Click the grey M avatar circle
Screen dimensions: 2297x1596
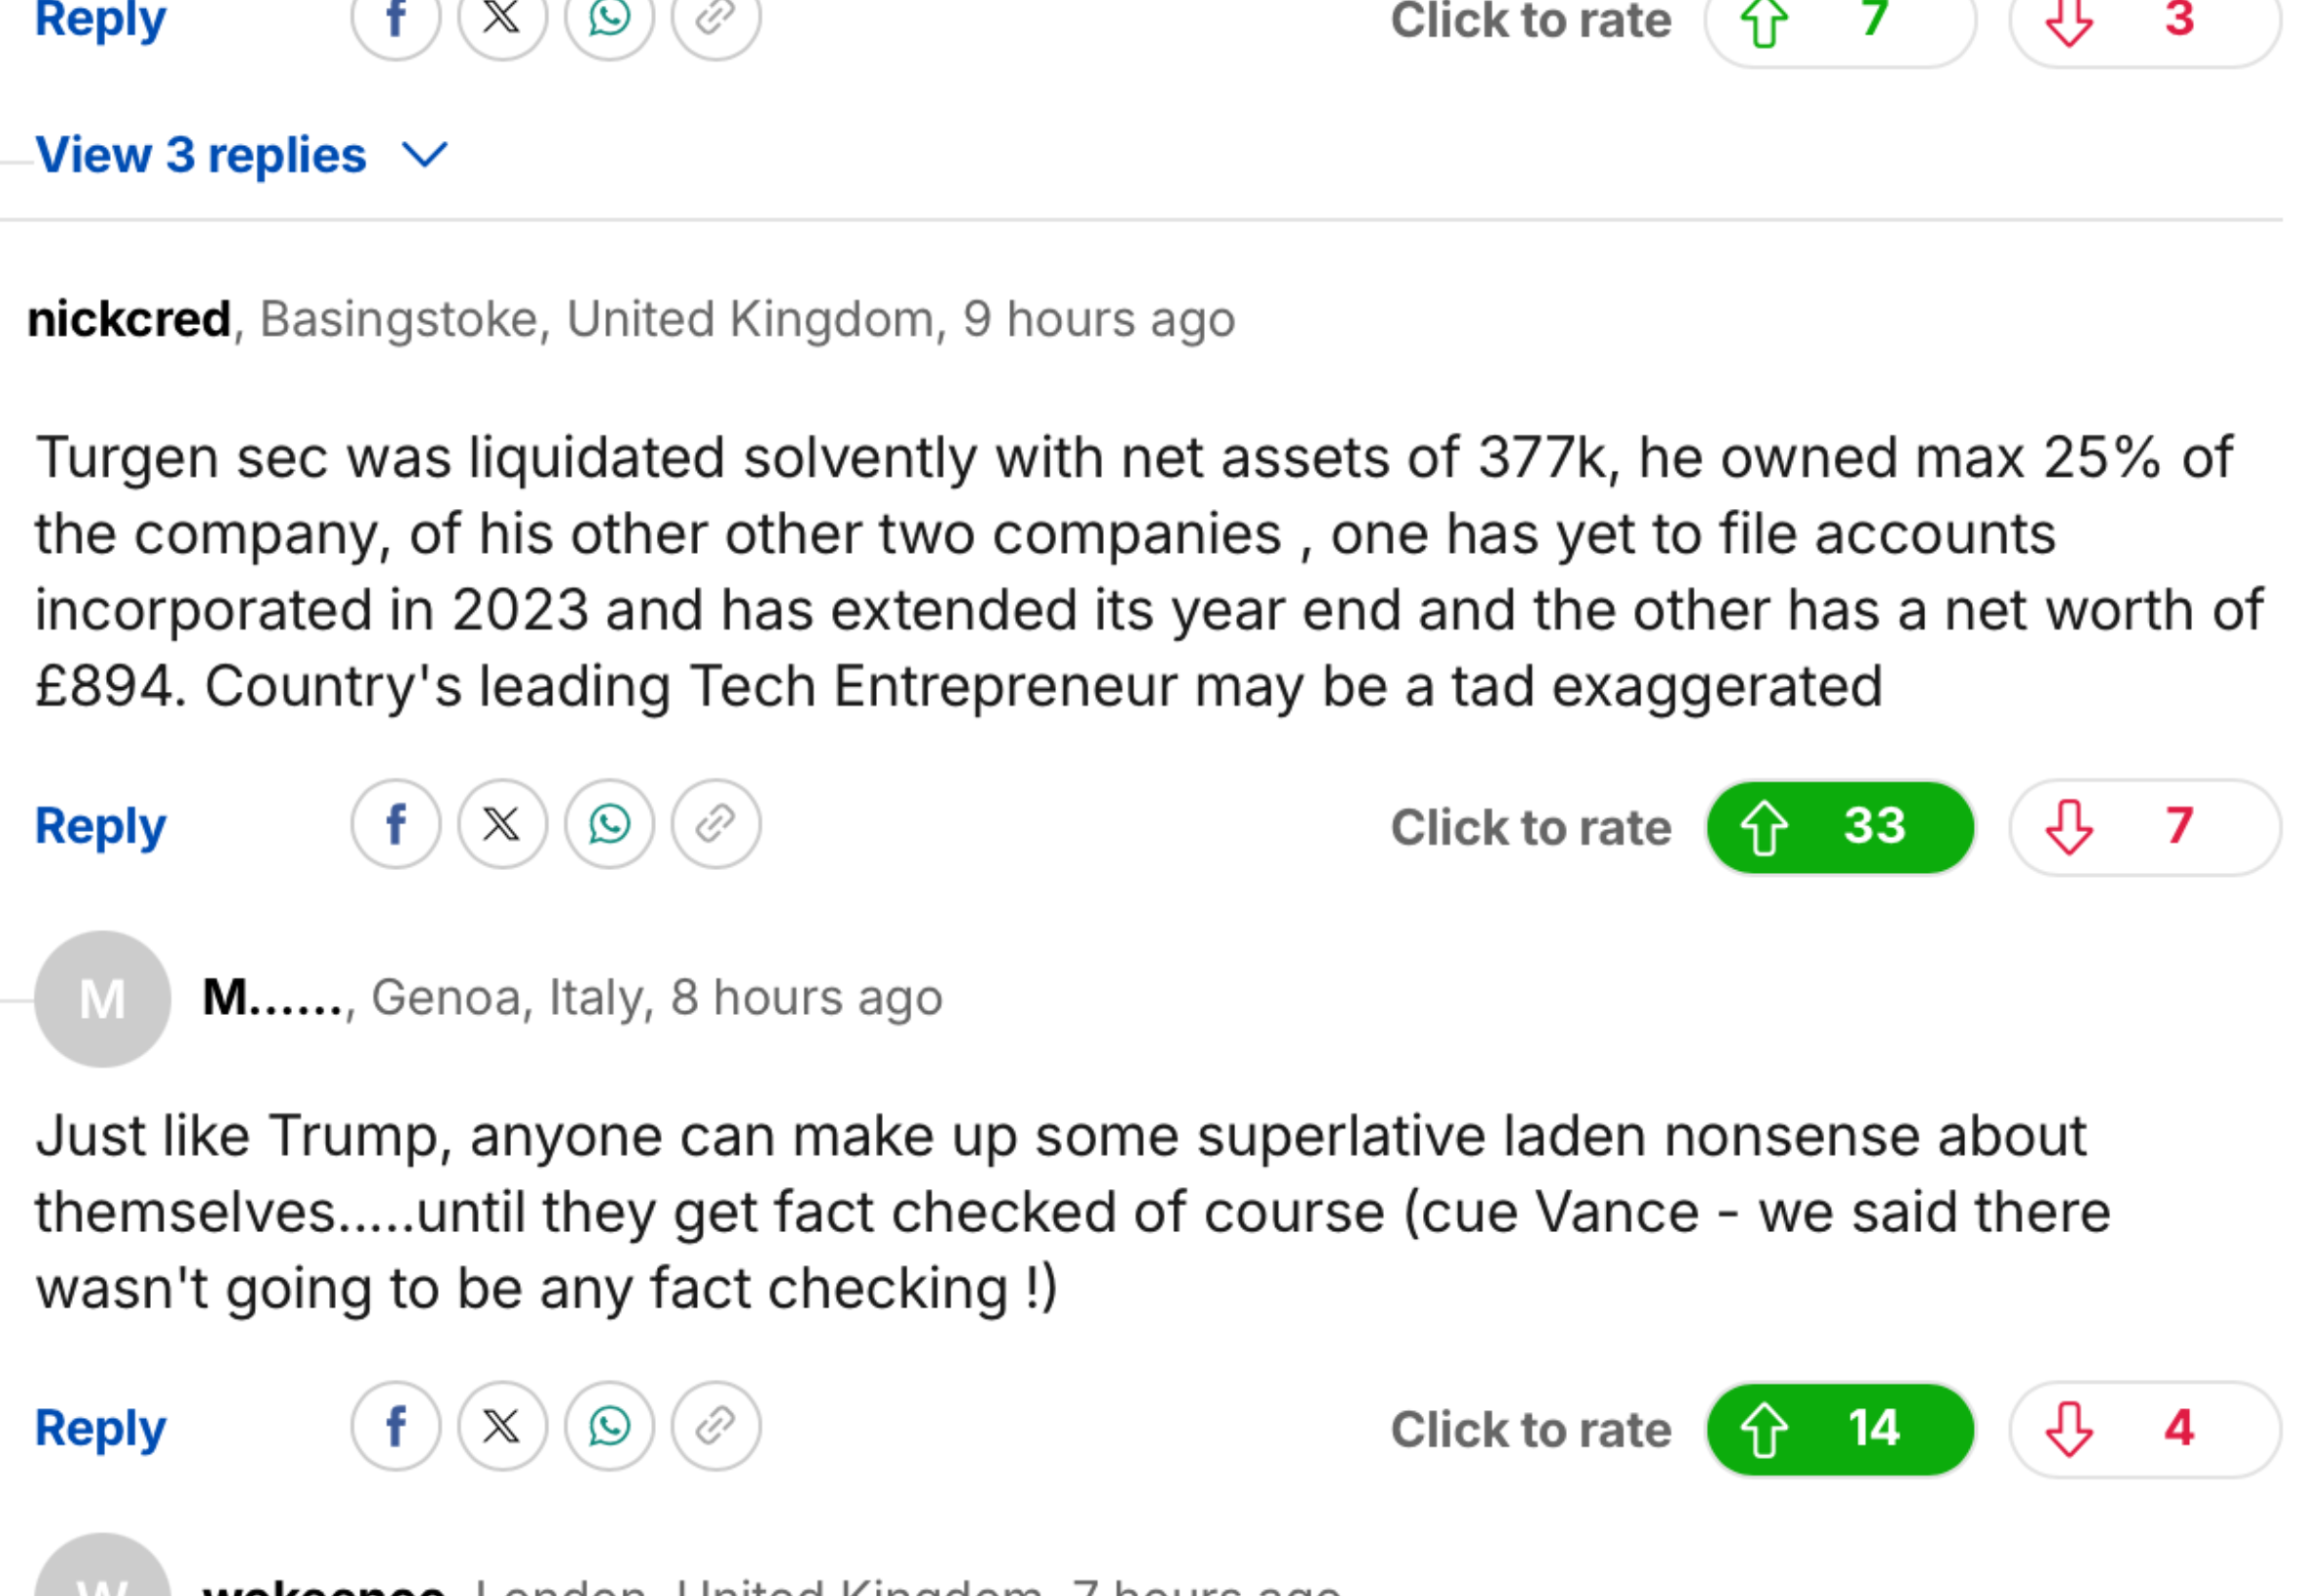102,999
